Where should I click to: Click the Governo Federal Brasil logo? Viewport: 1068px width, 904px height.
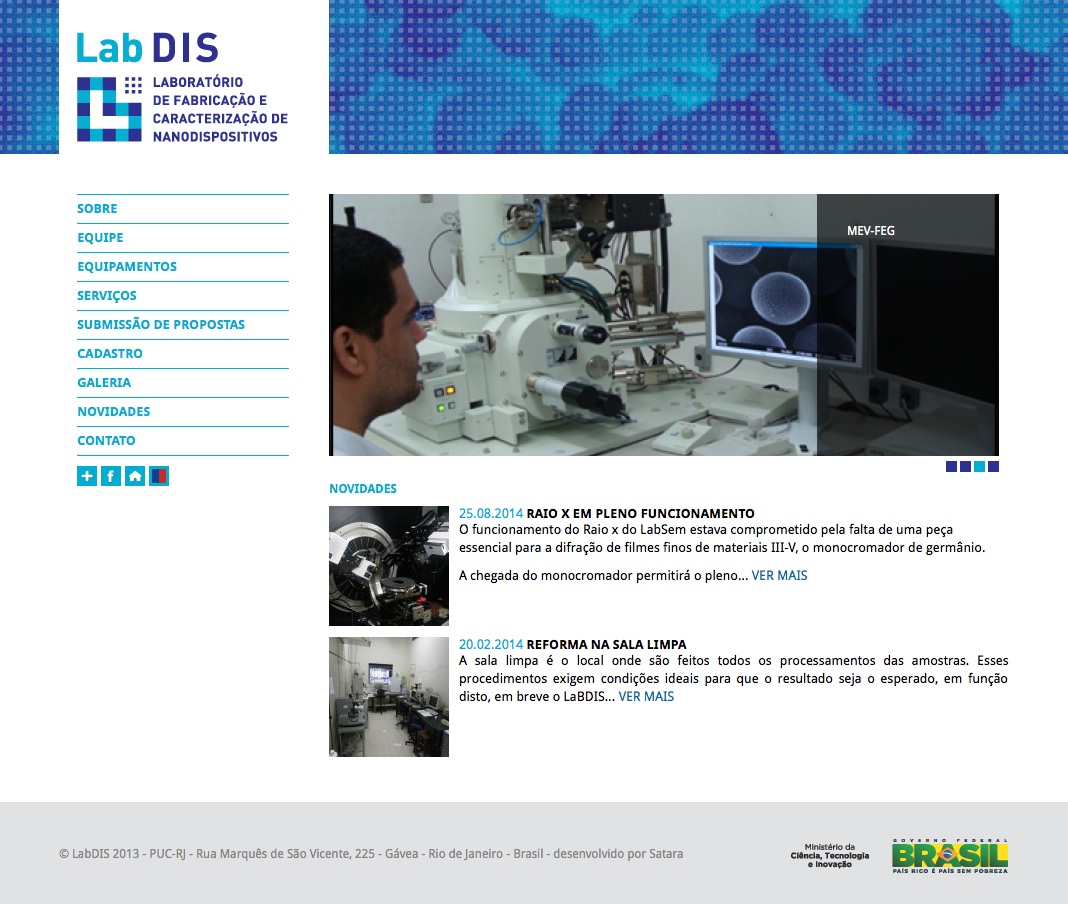tap(949, 856)
